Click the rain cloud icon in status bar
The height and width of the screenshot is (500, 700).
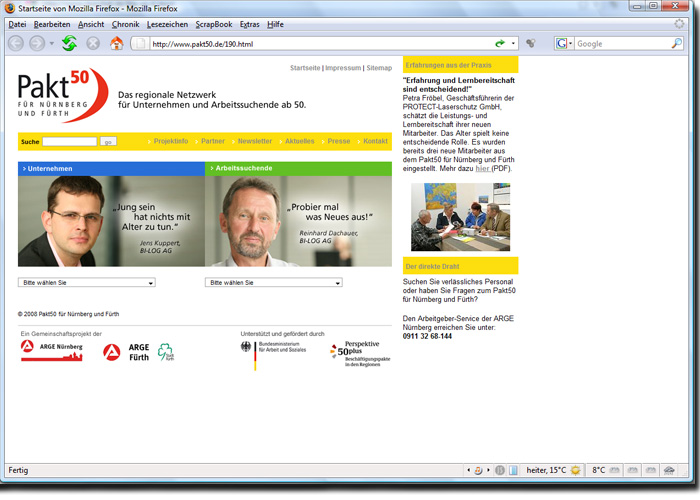tap(669, 470)
